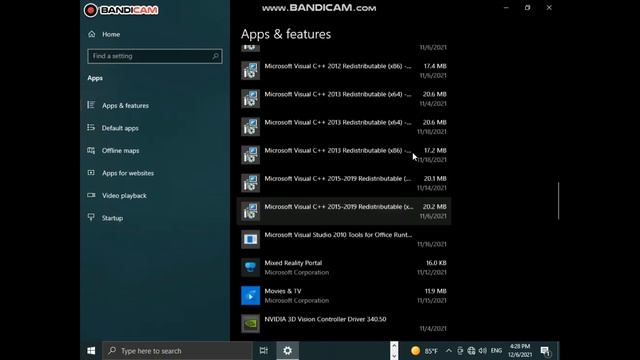This screenshot has width=640, height=360.
Task: Click the Offline maps map icon
Action: (91, 150)
